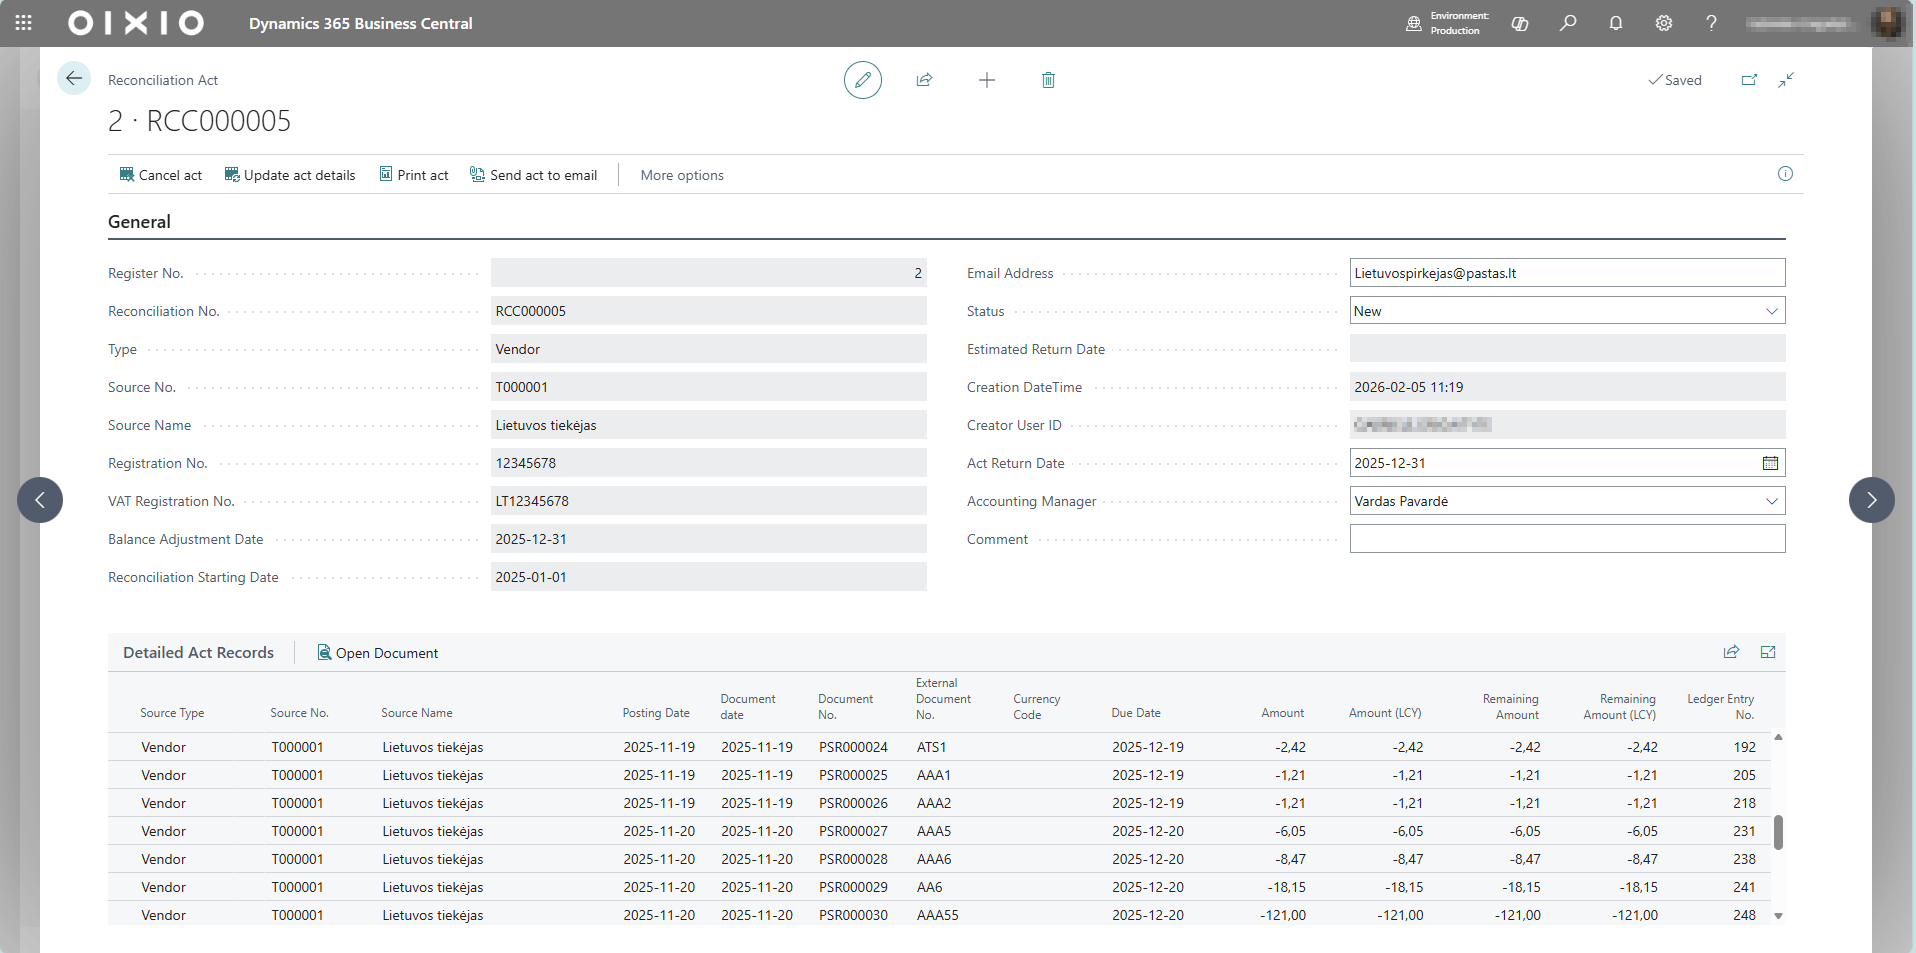The width and height of the screenshot is (1916, 953).
Task: Go back with the left arrow icon
Action: pyautogui.click(x=73, y=79)
